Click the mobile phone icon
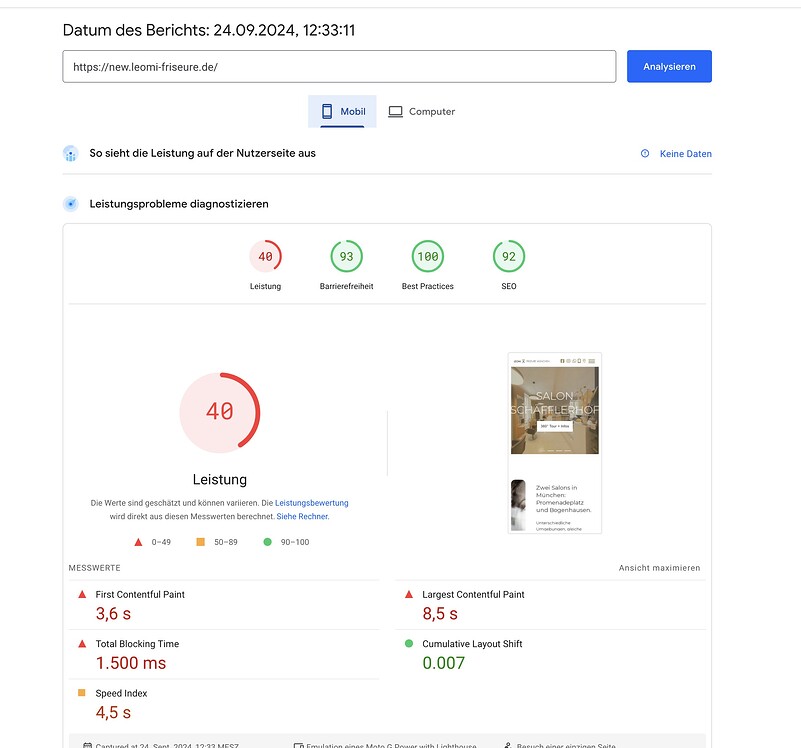801x748 pixels. (x=327, y=112)
